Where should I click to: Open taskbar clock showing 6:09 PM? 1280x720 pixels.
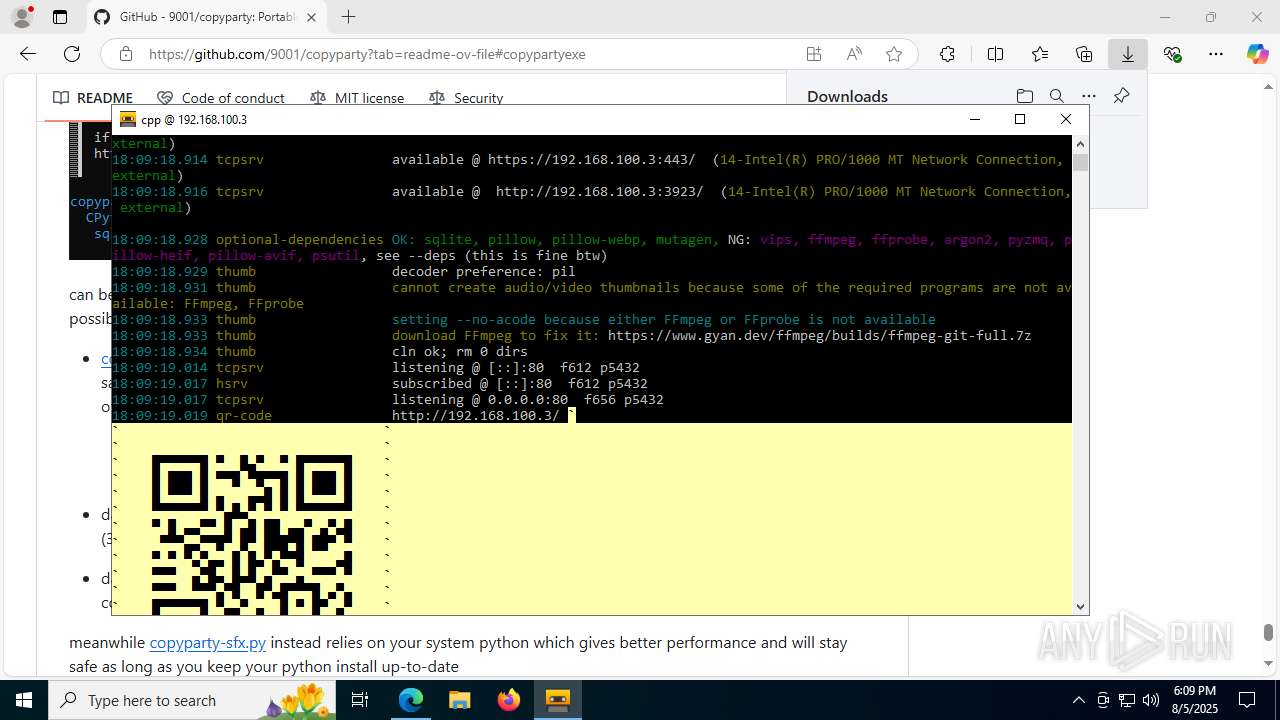click(x=1194, y=700)
